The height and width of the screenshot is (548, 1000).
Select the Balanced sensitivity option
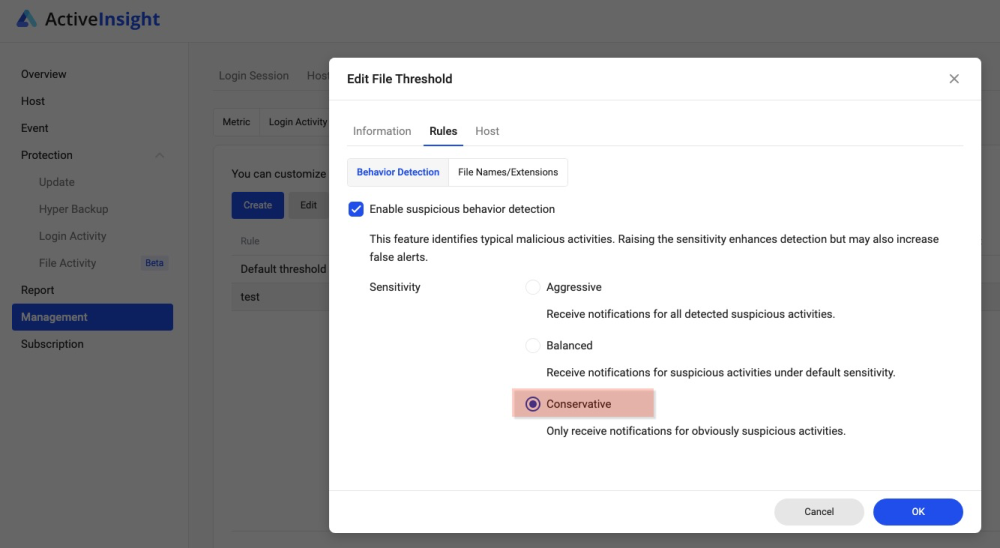[x=533, y=346]
